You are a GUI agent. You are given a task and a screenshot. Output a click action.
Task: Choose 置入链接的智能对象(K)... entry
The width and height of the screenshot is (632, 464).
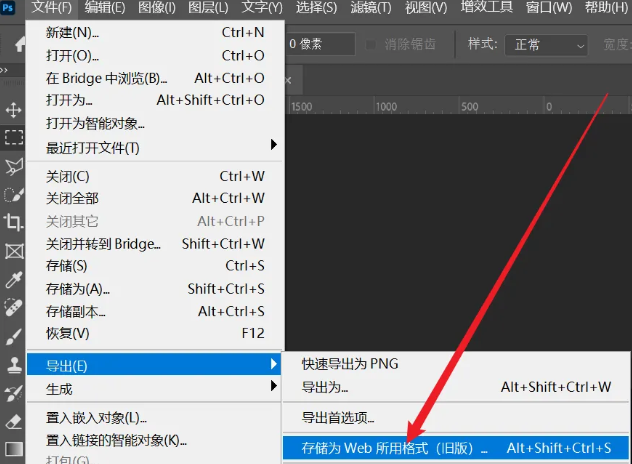[154, 440]
